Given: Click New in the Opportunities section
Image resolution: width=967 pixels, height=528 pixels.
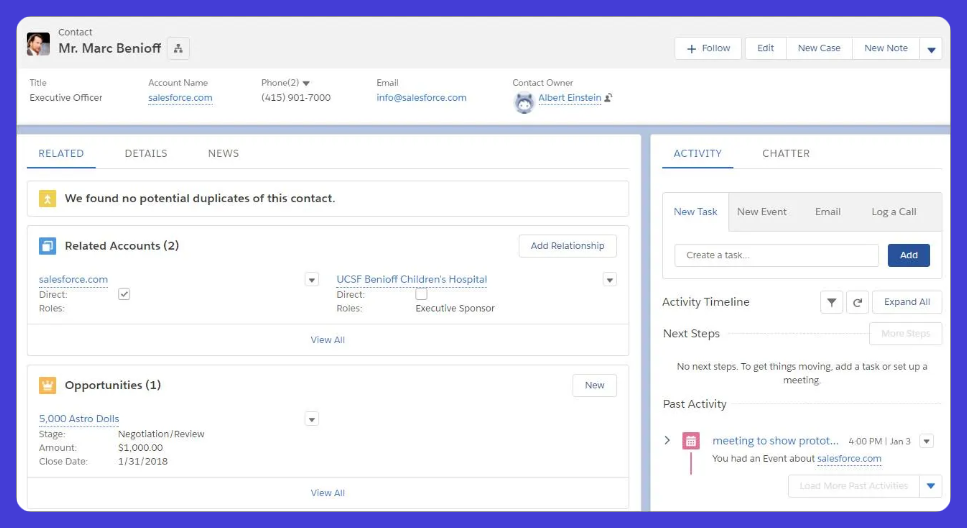Looking at the screenshot, I should click(595, 385).
